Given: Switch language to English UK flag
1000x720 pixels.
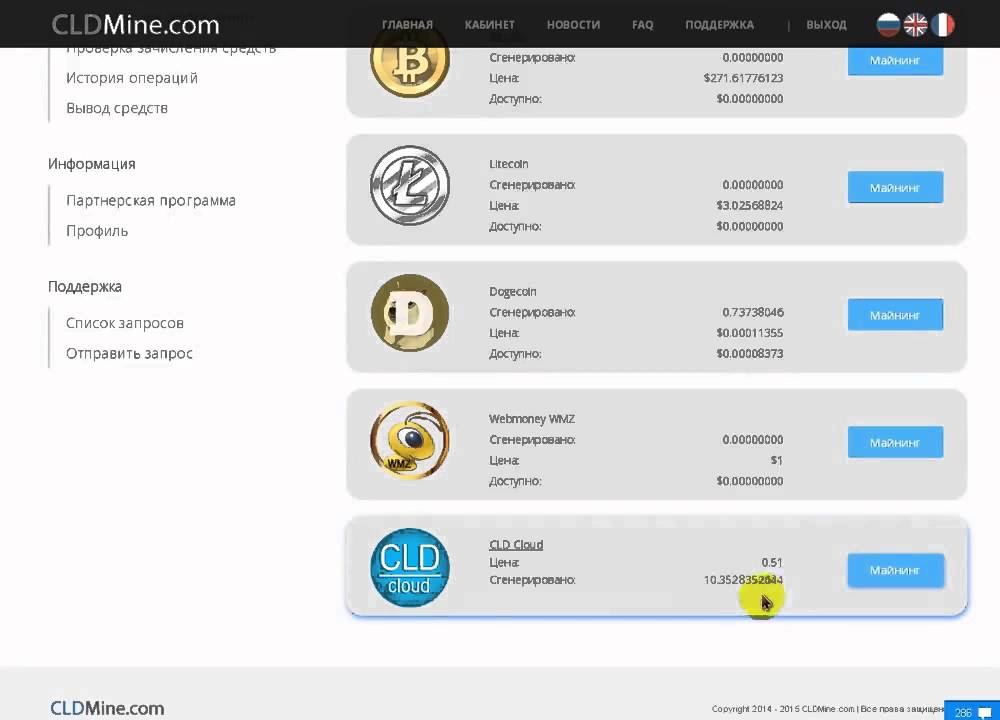Looking at the screenshot, I should tap(915, 25).
